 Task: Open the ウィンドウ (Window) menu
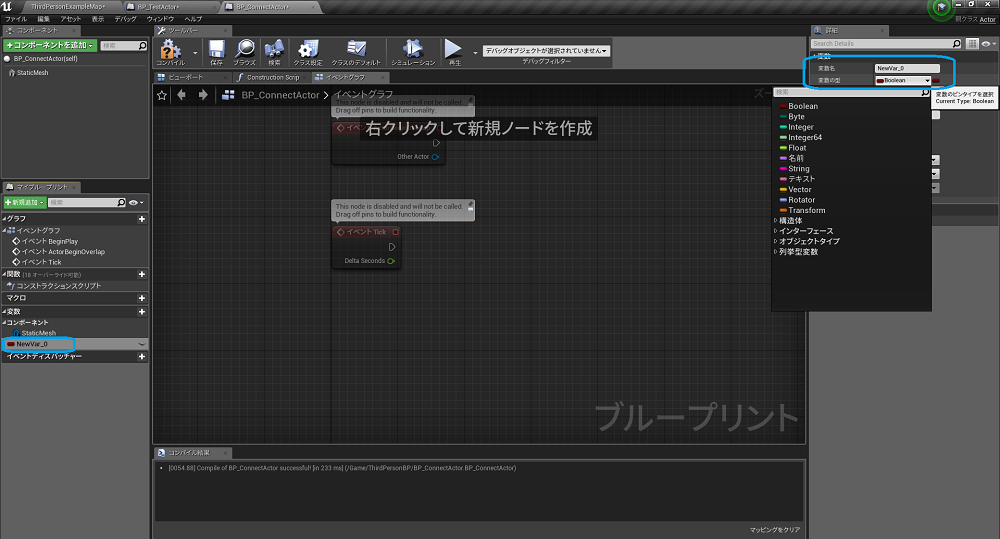pos(161,19)
